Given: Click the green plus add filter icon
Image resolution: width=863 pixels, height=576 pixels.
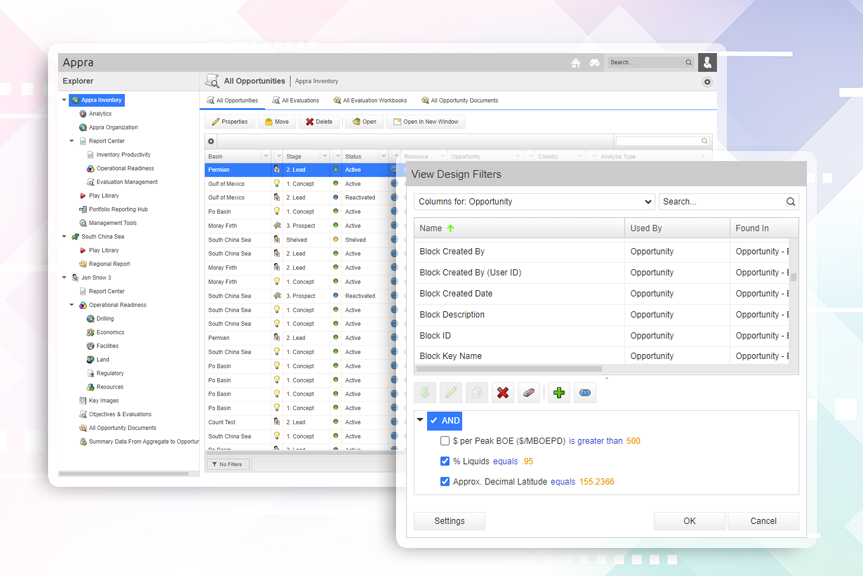Looking at the screenshot, I should (x=559, y=393).
